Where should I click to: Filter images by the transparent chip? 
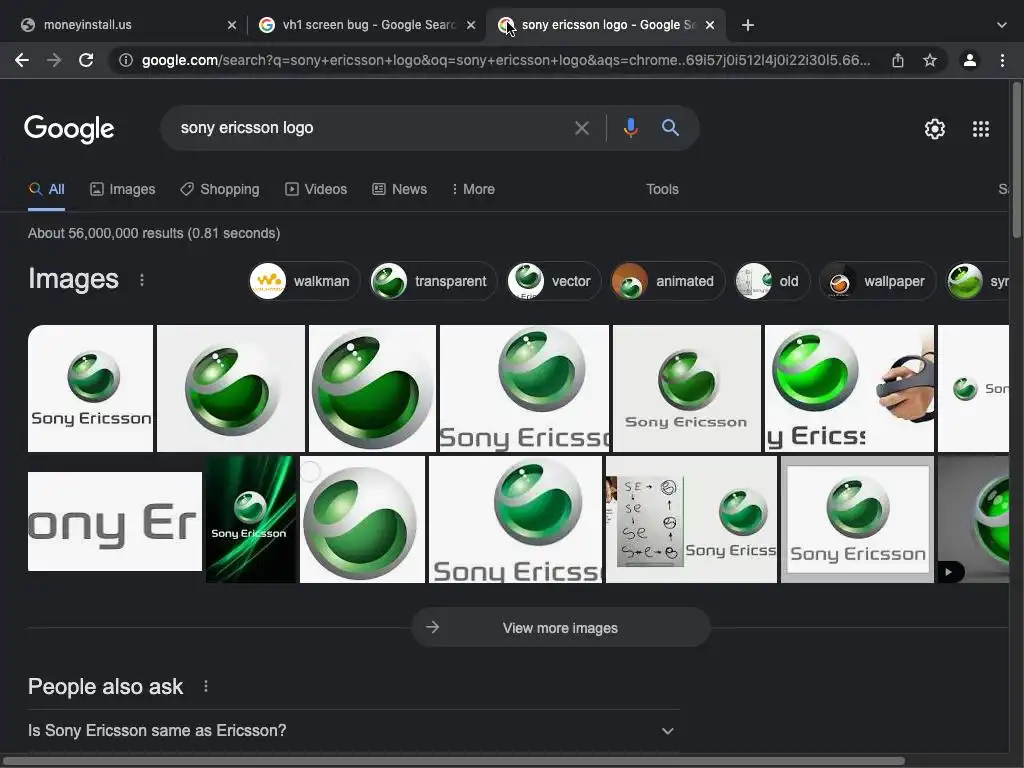pos(434,281)
